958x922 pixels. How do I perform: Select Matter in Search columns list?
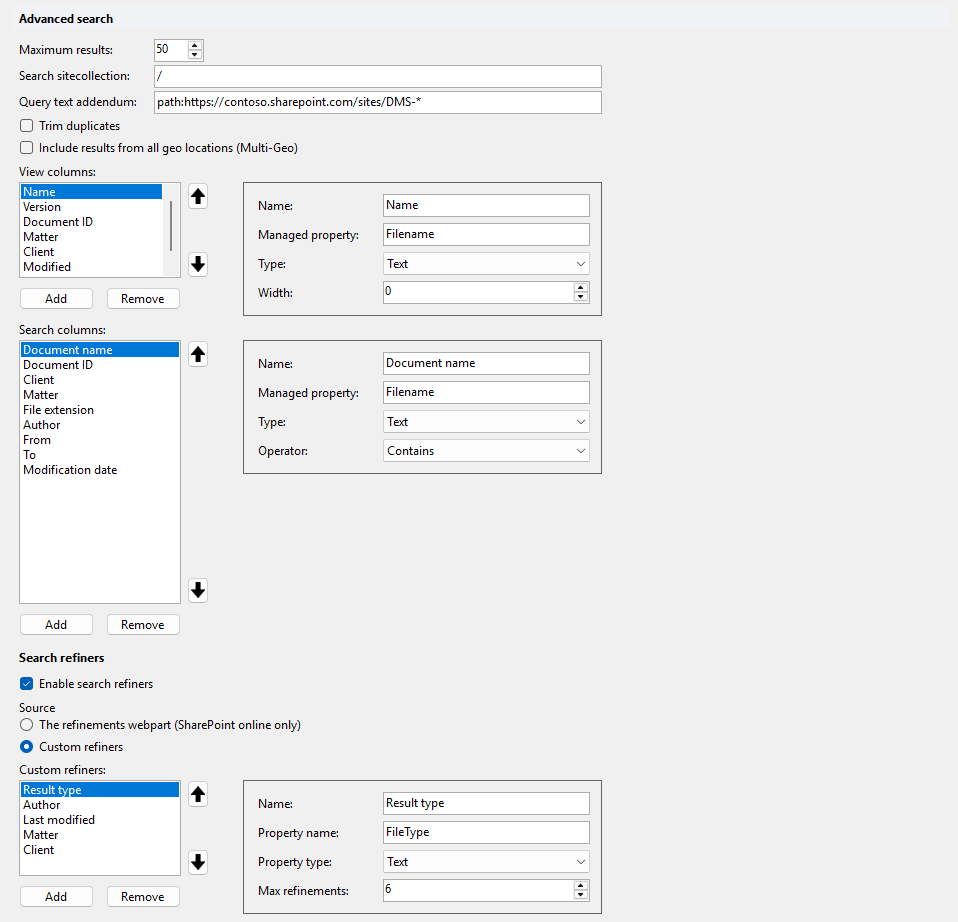pyautogui.click(x=100, y=395)
